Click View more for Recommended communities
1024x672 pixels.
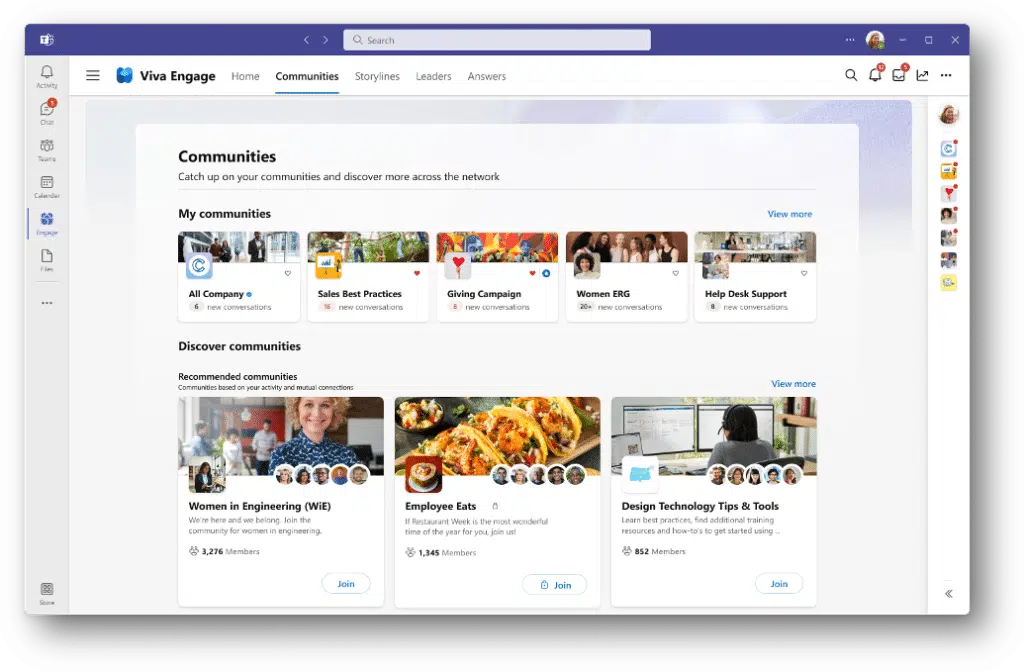click(793, 384)
